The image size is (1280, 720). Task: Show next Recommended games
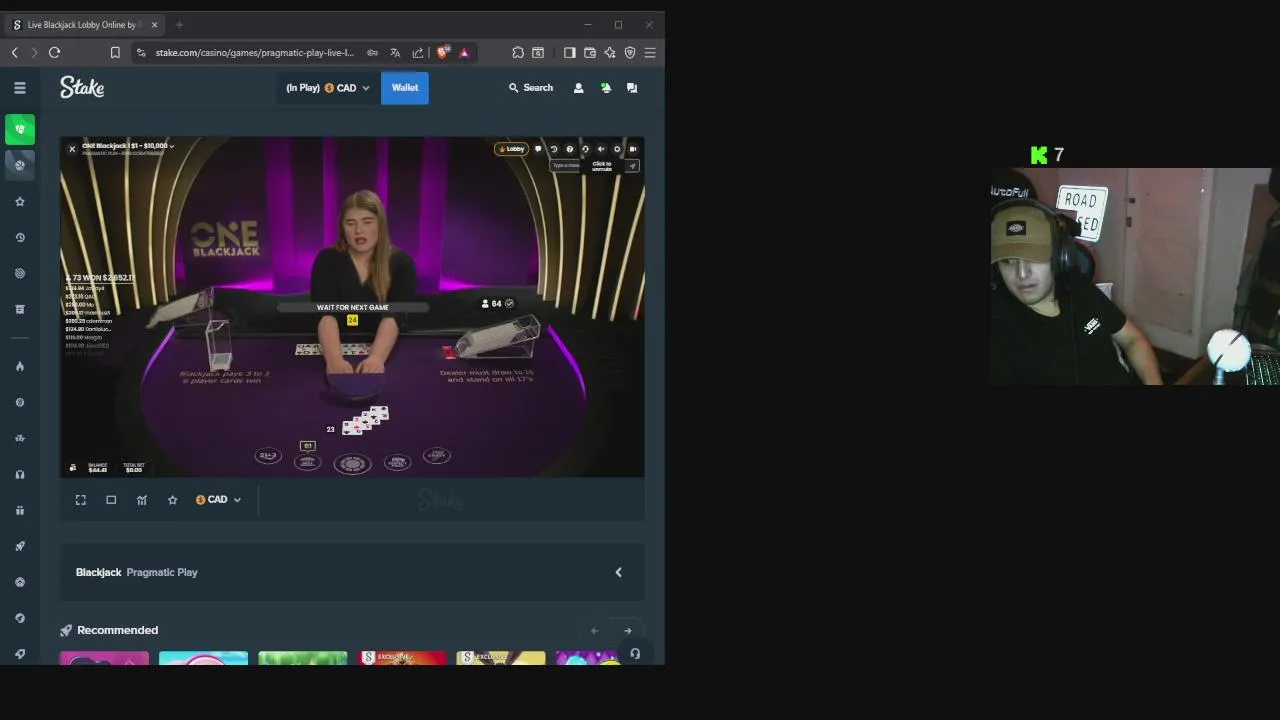pos(628,631)
